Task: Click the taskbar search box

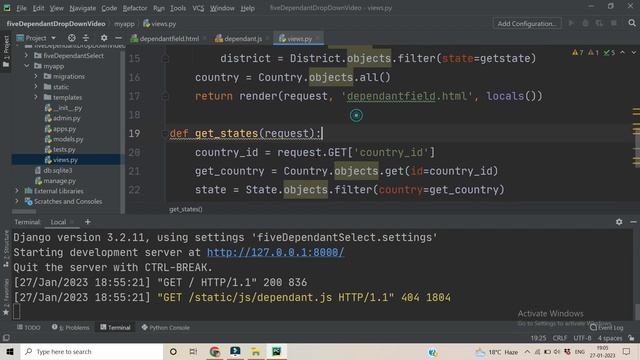Action: (x=92, y=351)
